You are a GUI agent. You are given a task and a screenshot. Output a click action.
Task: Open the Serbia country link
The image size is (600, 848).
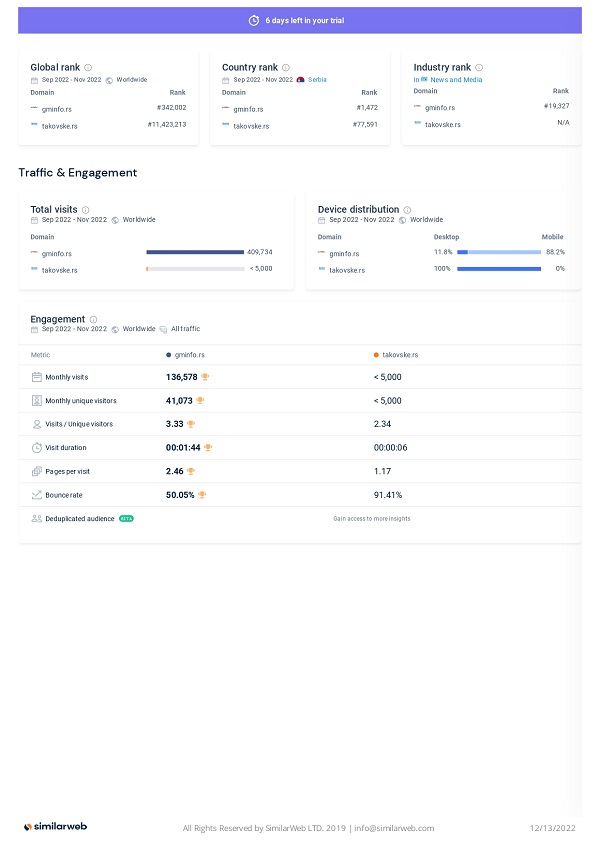[x=316, y=79]
